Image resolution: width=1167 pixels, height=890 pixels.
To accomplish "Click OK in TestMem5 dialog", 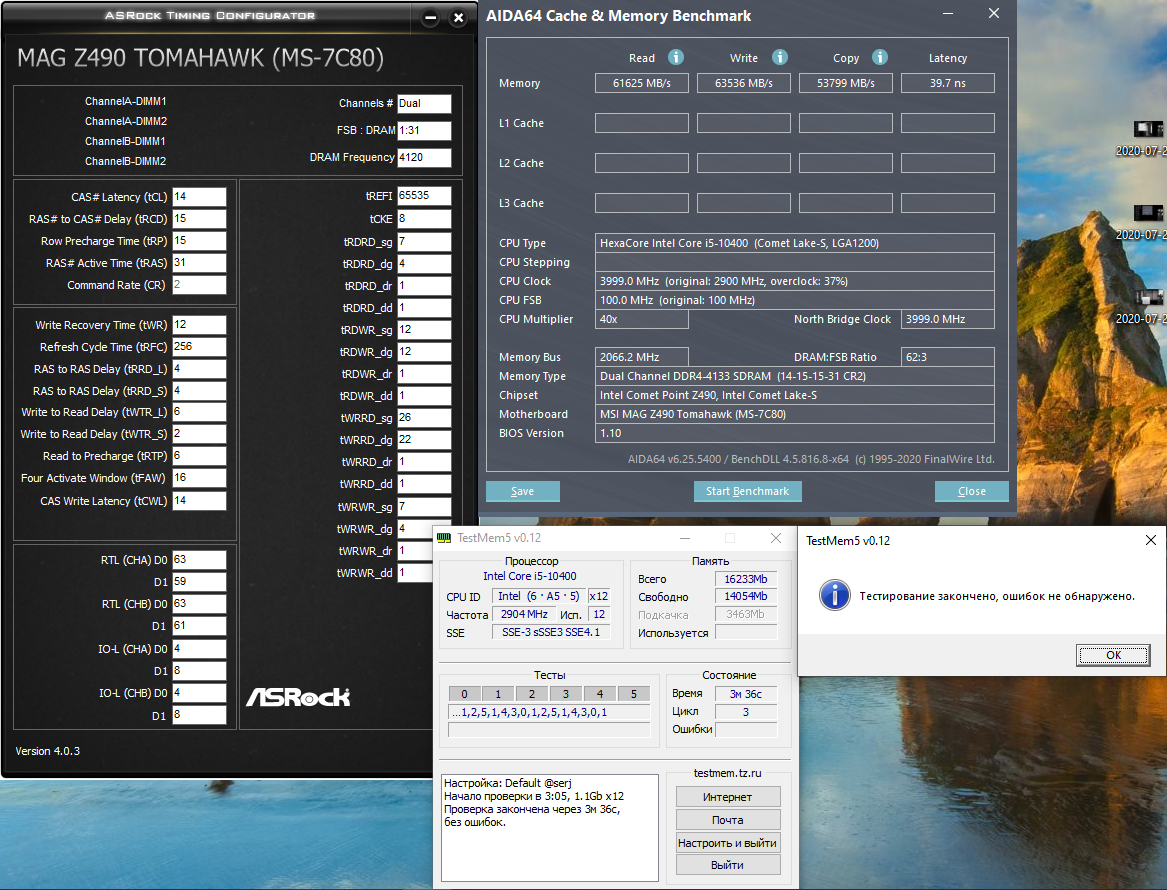I will [1113, 655].
